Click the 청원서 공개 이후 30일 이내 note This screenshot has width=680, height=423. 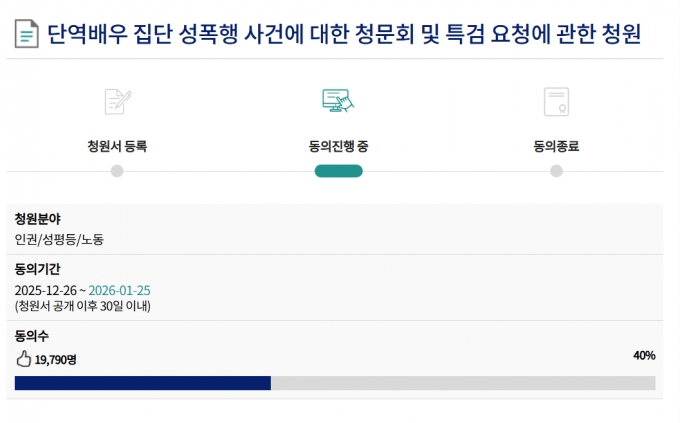[82, 306]
